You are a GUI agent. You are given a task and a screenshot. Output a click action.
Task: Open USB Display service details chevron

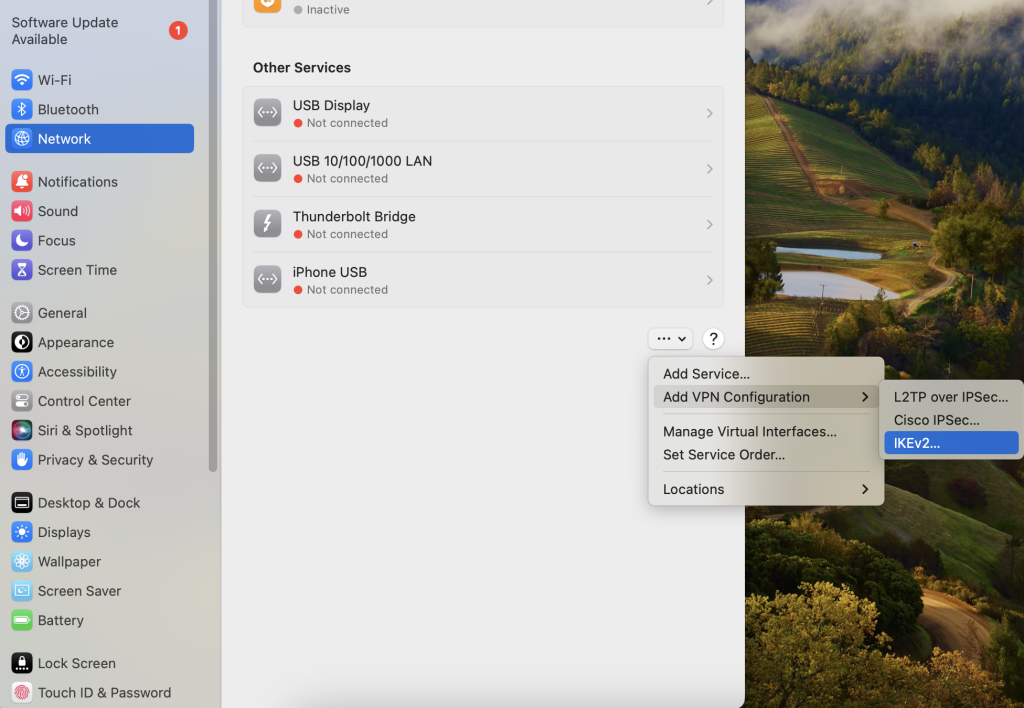[709, 114]
